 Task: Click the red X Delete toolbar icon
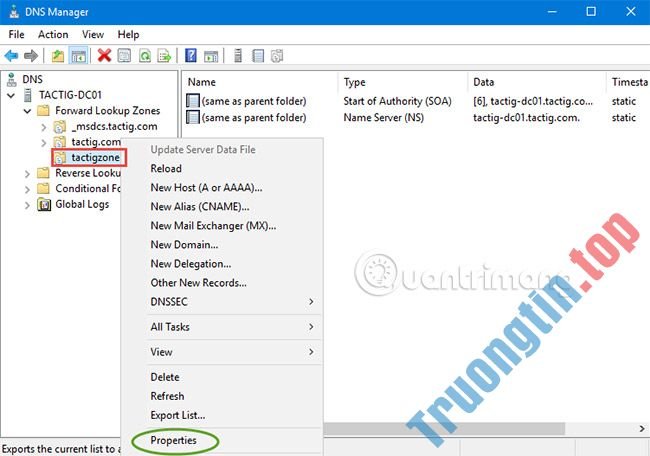tap(104, 55)
